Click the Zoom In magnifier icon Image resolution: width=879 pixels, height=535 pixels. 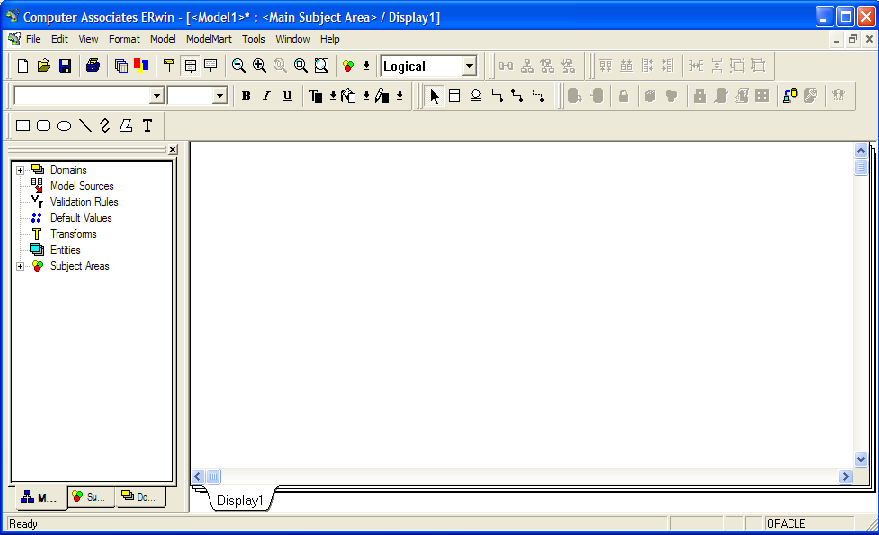pyautogui.click(x=260, y=66)
